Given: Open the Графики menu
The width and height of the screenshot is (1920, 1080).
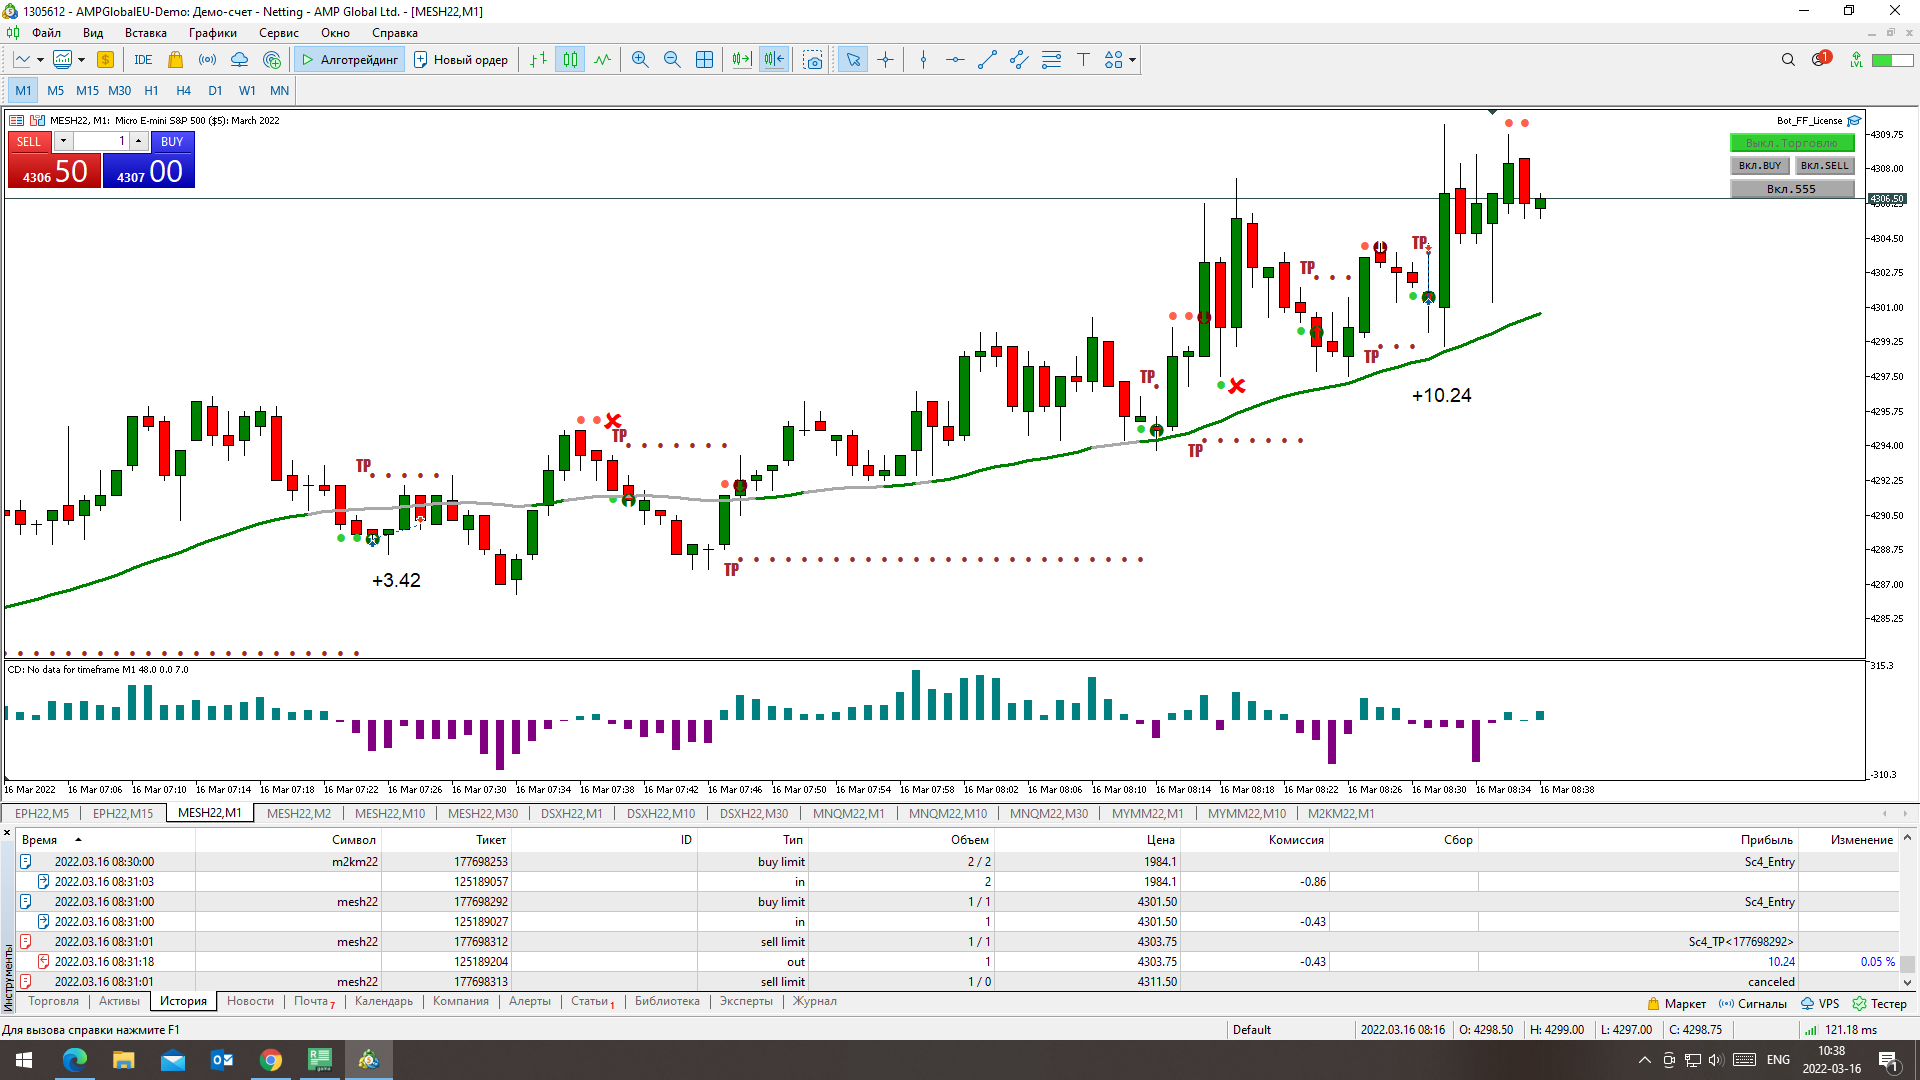Looking at the screenshot, I should tap(212, 33).
